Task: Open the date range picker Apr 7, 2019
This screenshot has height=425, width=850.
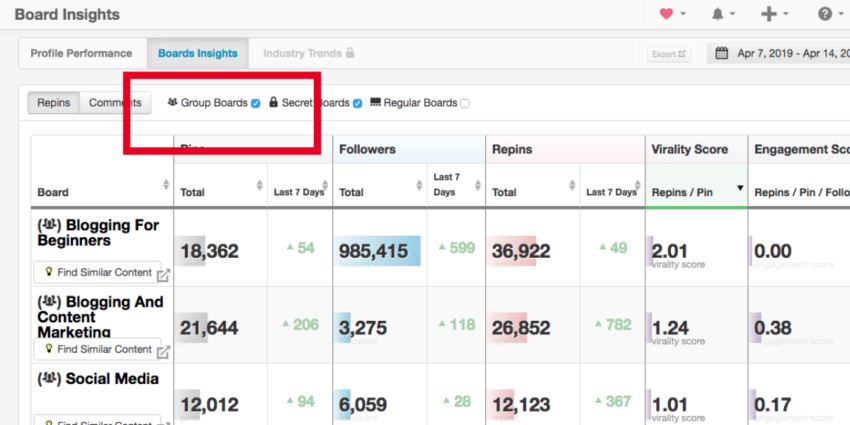Action: 785,53
